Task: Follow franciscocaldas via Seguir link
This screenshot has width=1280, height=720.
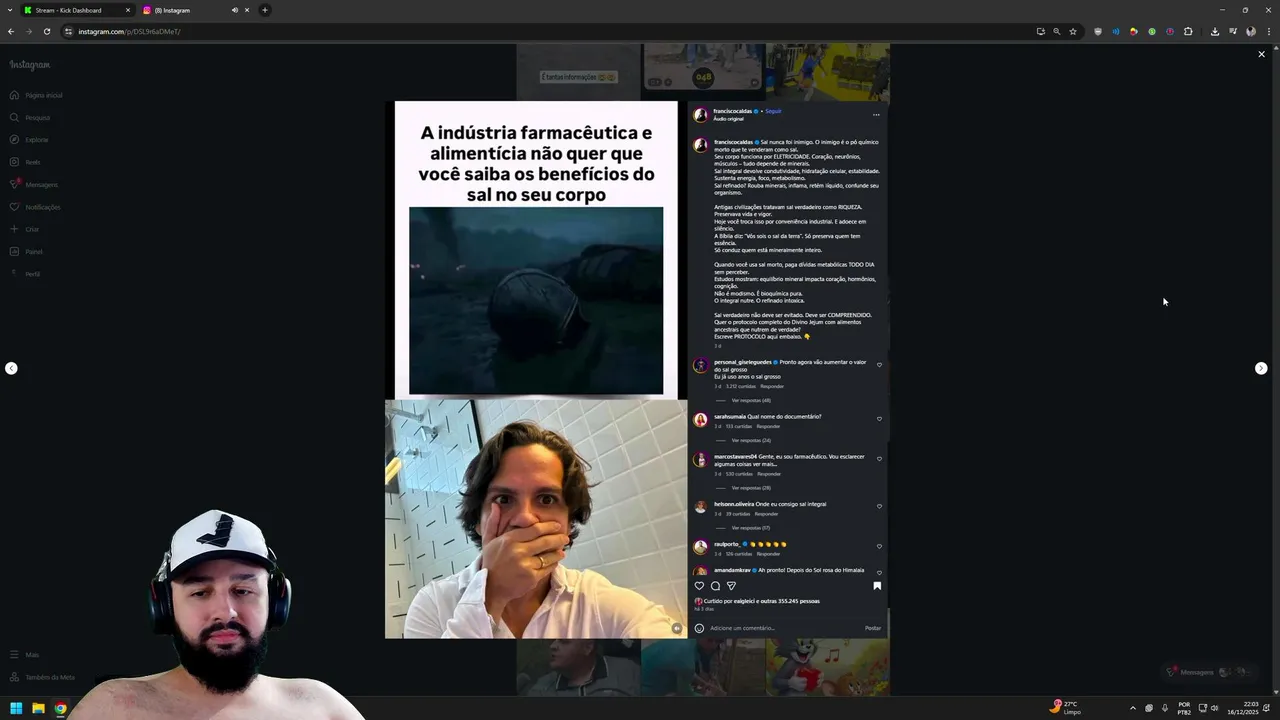Action: pyautogui.click(x=773, y=111)
